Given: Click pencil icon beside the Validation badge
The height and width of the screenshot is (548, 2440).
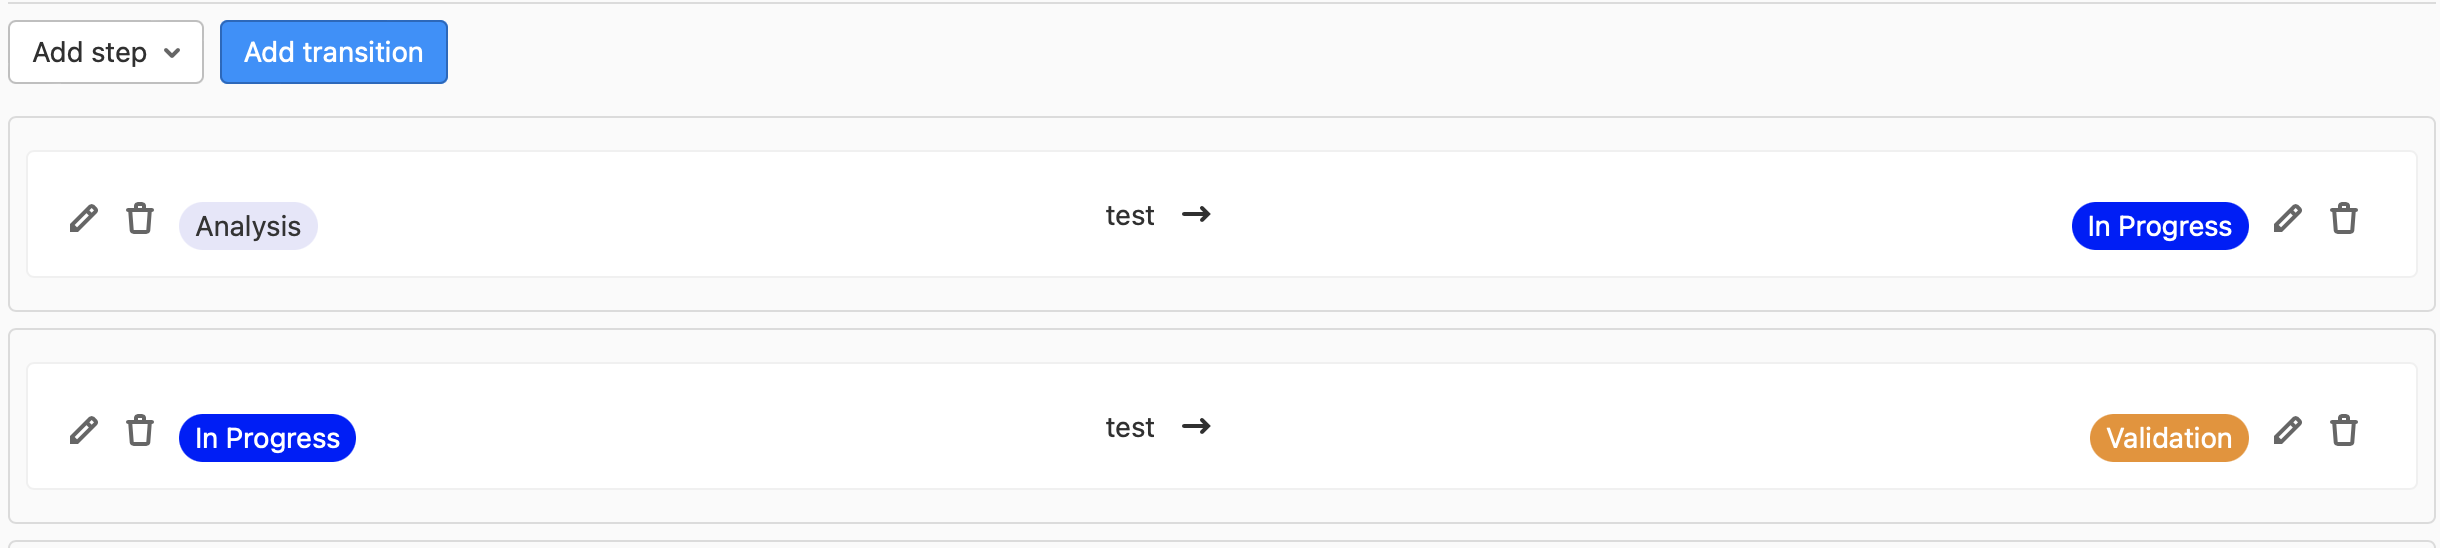Looking at the screenshot, I should click(2287, 430).
